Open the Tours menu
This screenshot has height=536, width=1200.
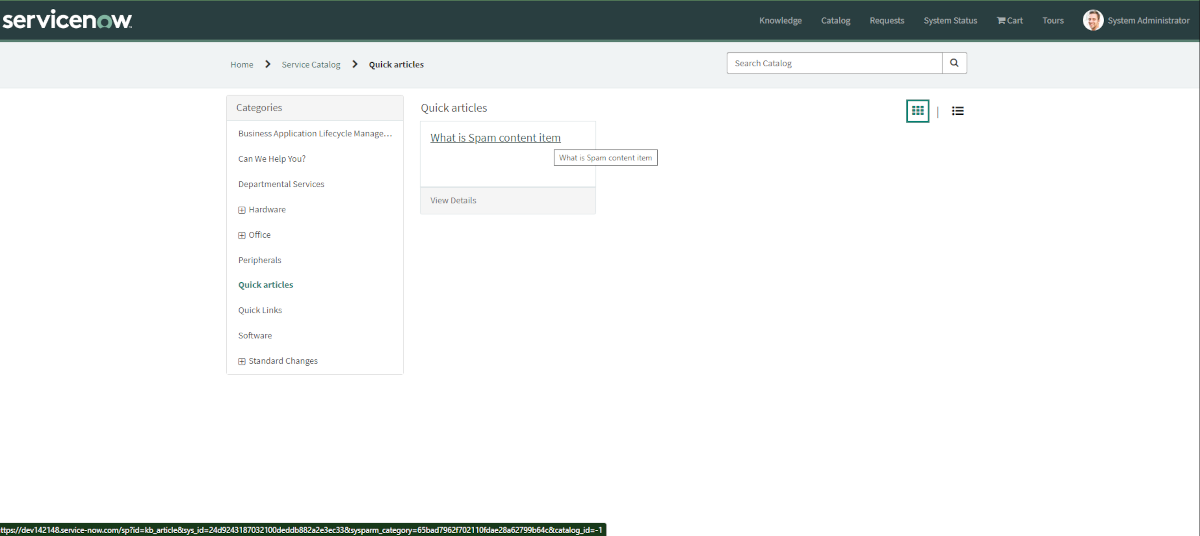pyautogui.click(x=1052, y=21)
